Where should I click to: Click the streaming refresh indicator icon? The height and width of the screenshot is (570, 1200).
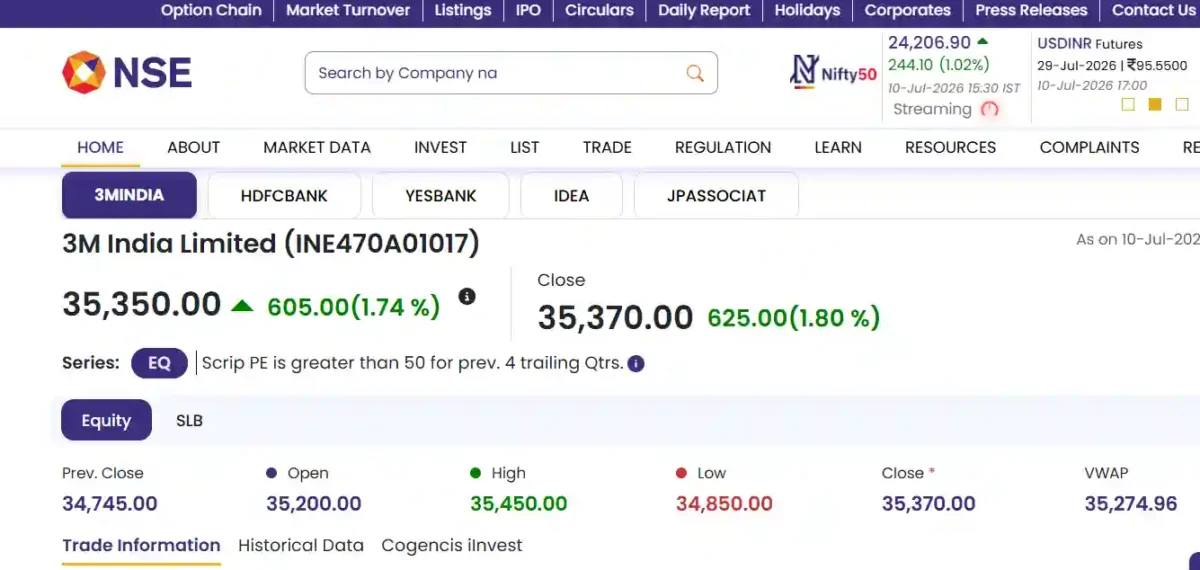click(990, 109)
